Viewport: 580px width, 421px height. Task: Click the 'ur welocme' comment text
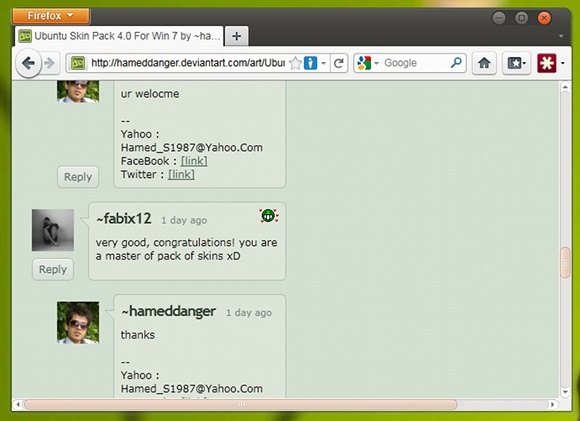150,94
